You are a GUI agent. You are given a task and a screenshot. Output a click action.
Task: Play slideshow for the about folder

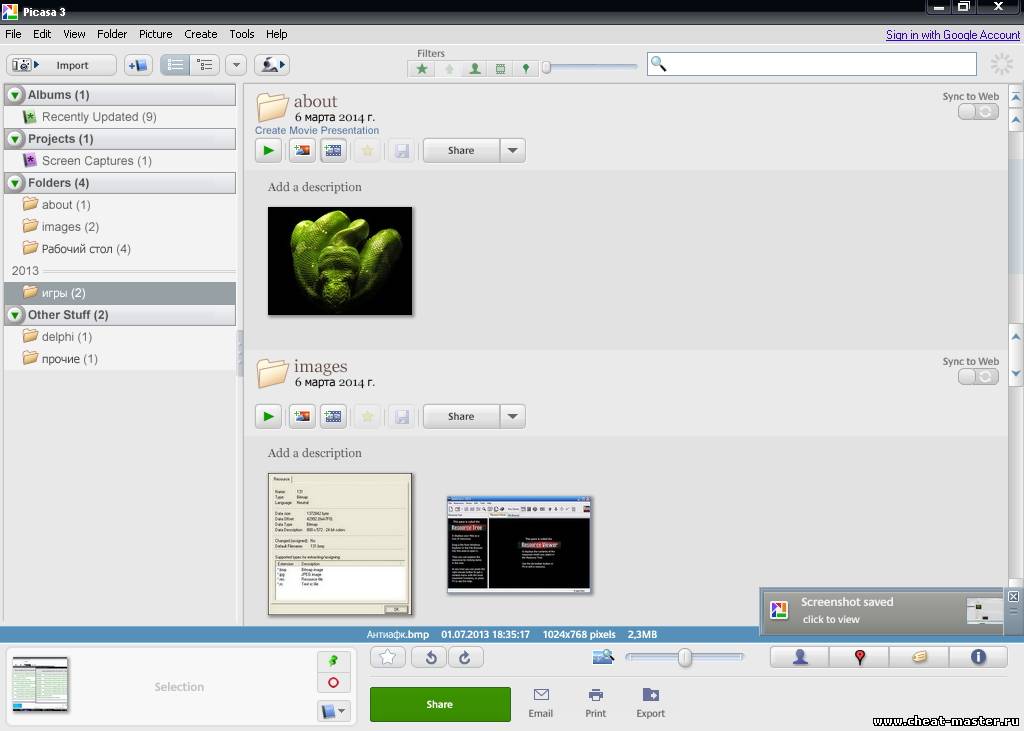(x=268, y=151)
